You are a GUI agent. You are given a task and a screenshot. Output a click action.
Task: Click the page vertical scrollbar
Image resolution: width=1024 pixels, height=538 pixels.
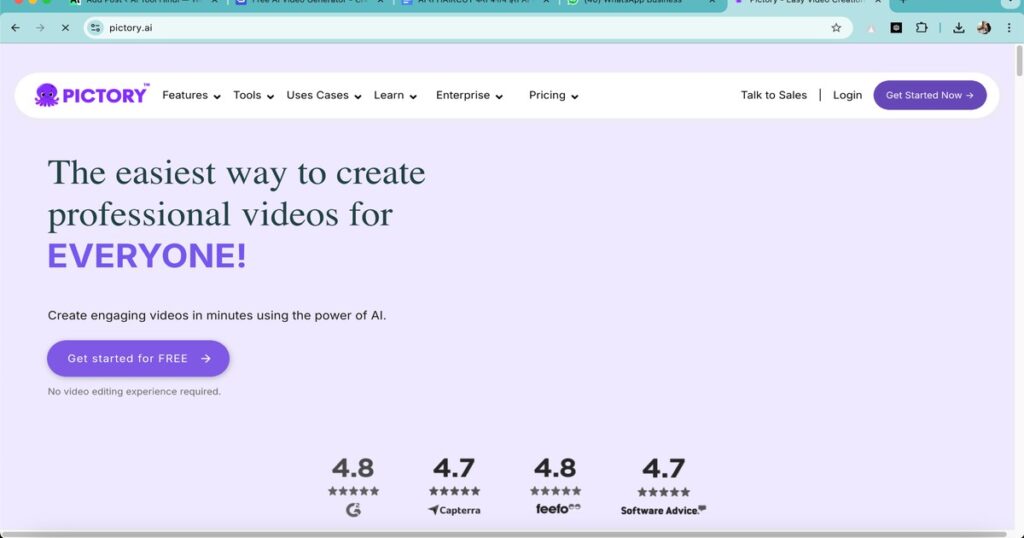point(1019,61)
